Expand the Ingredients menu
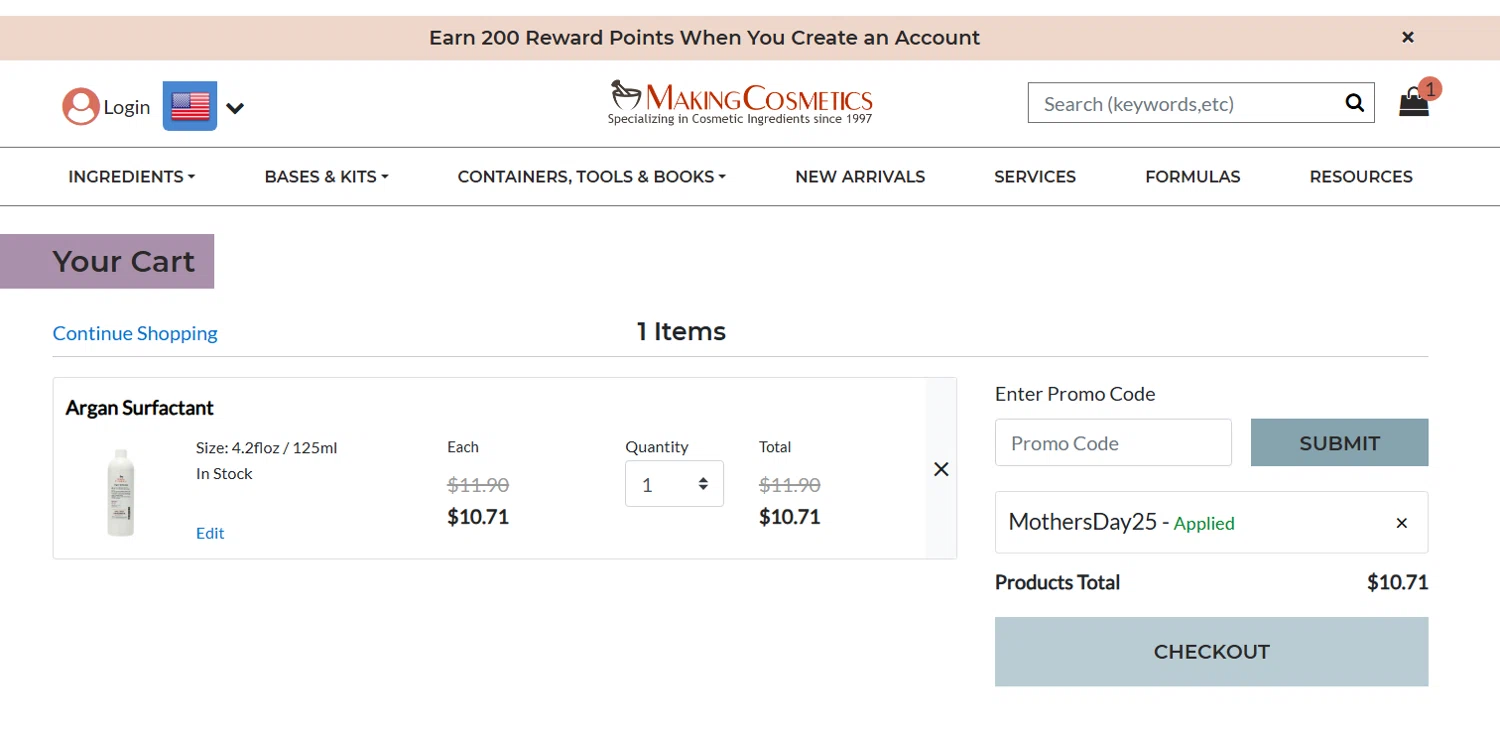 coord(132,177)
